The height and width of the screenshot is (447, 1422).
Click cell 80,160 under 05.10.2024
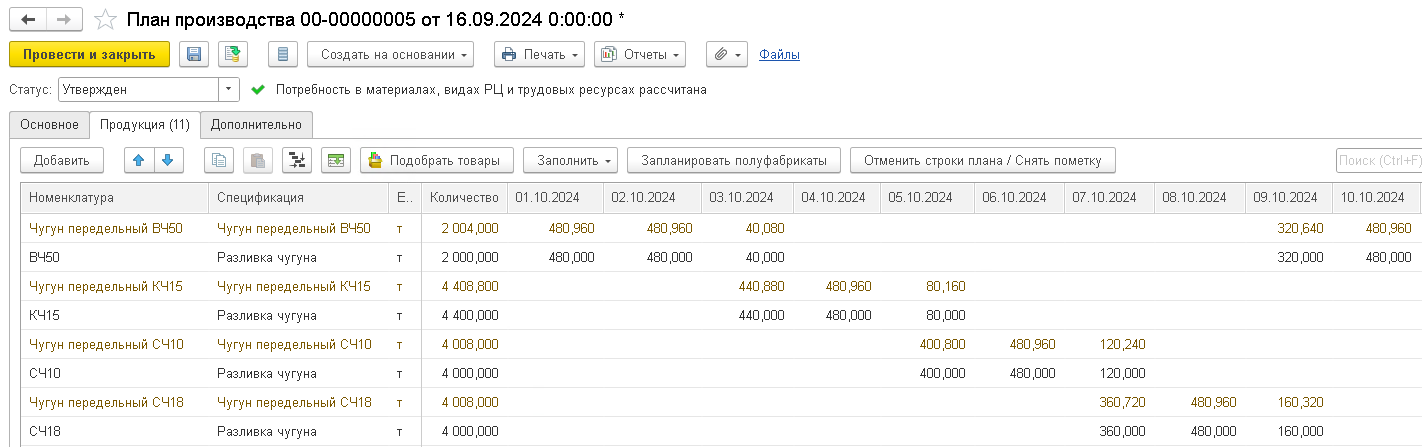point(928,286)
